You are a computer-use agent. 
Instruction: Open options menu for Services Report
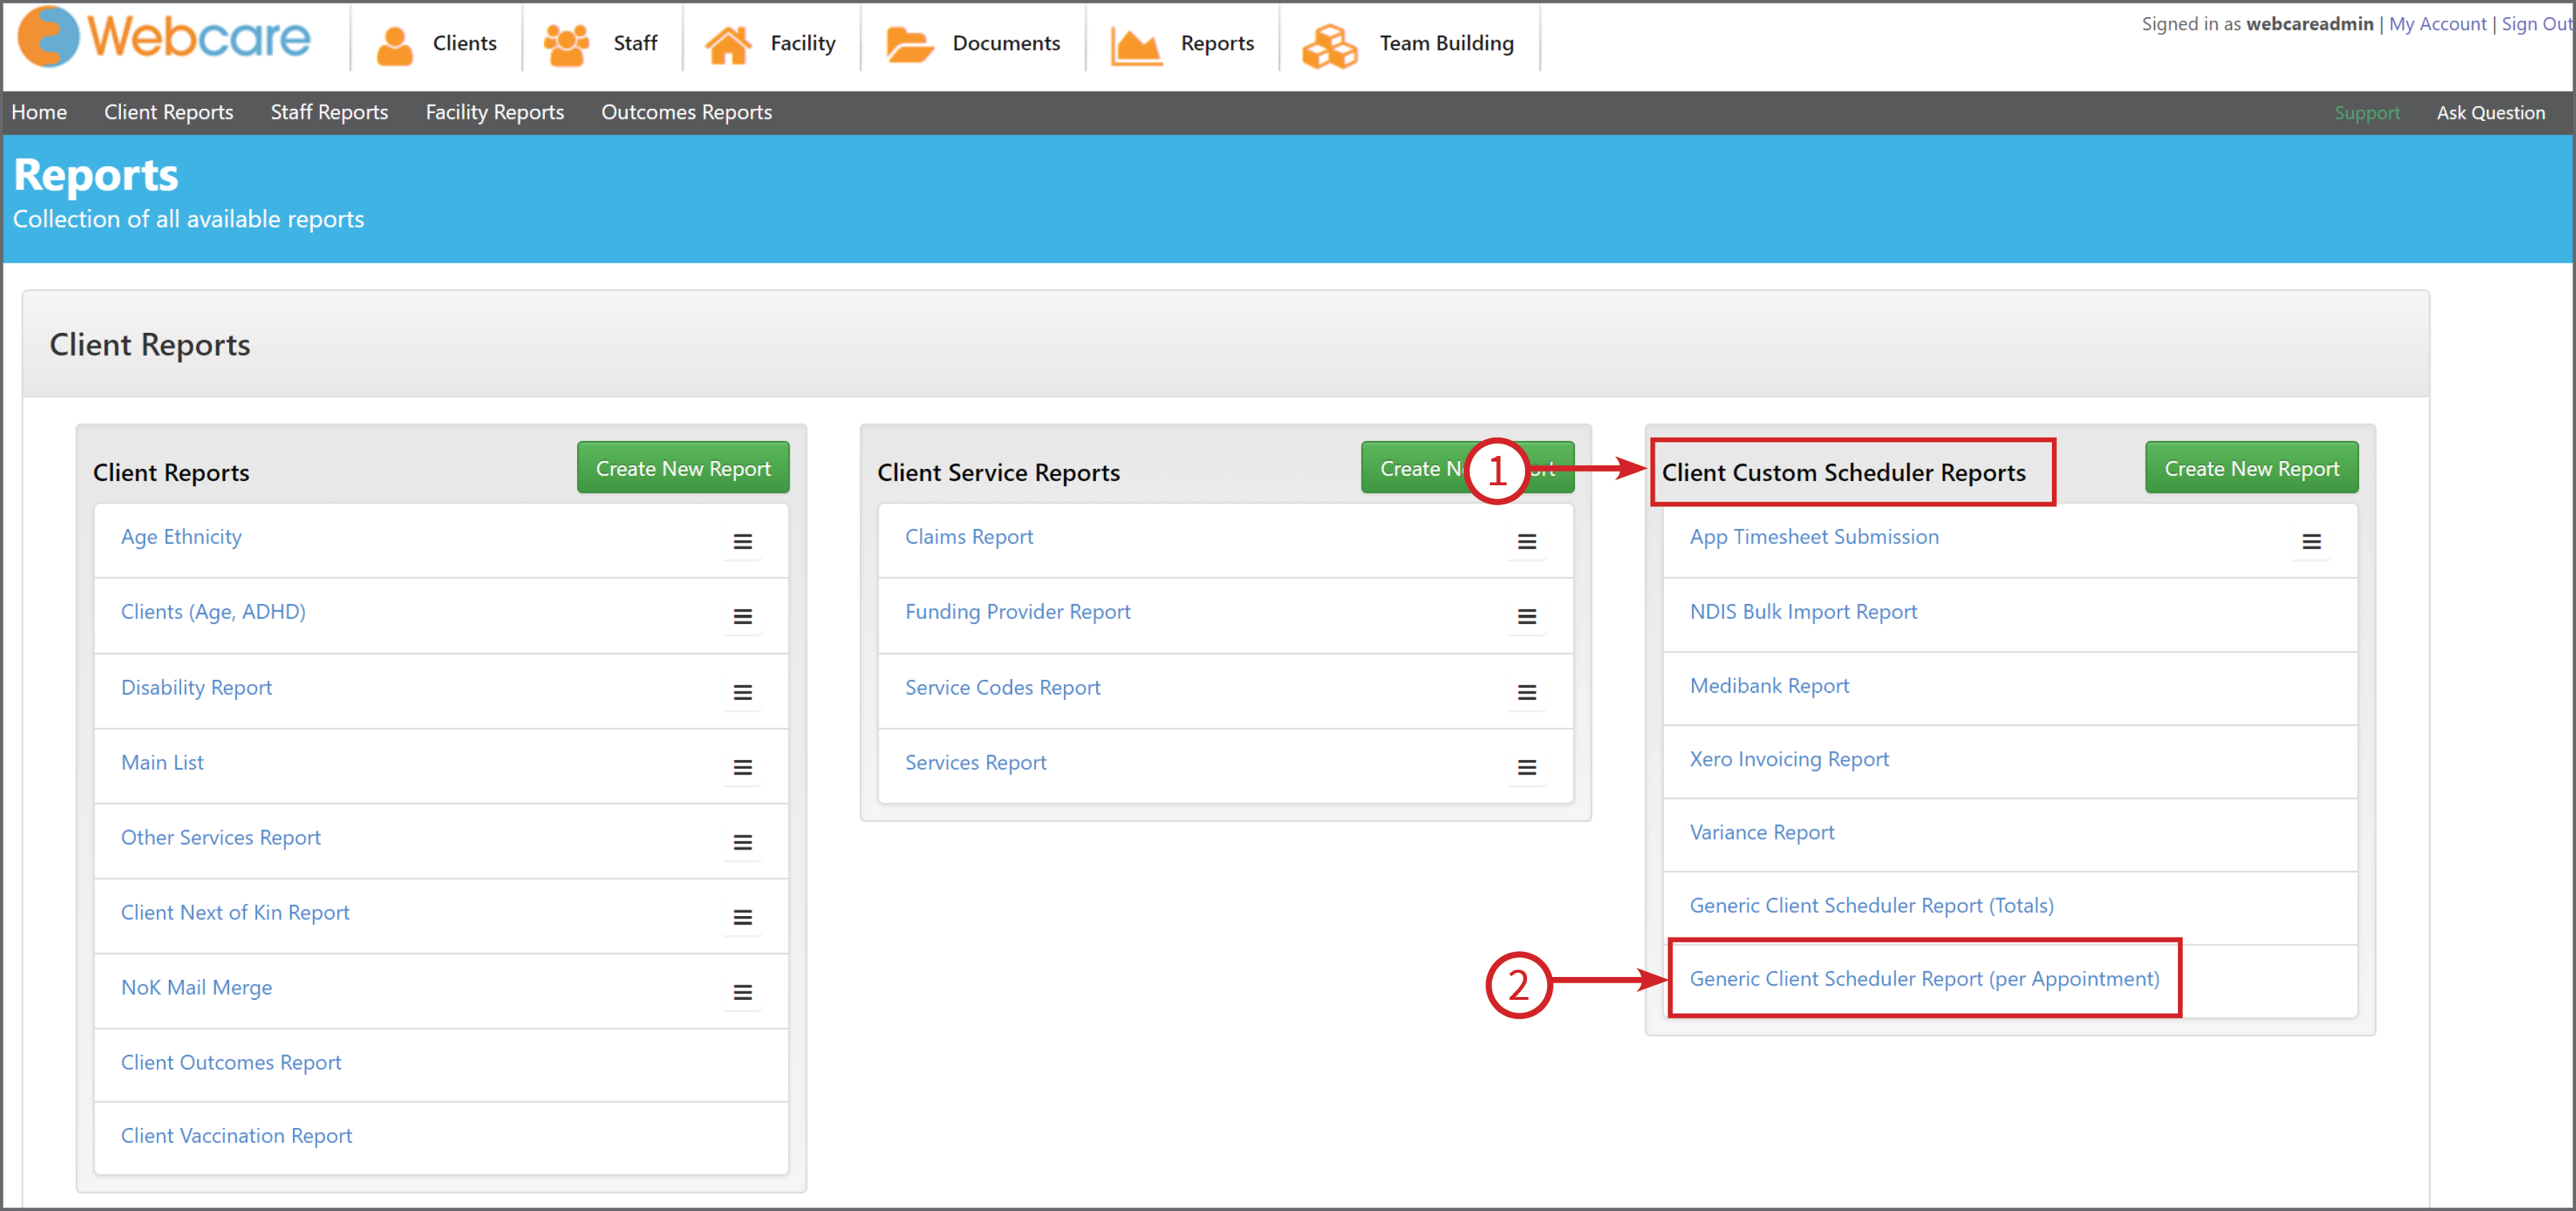coord(1526,767)
